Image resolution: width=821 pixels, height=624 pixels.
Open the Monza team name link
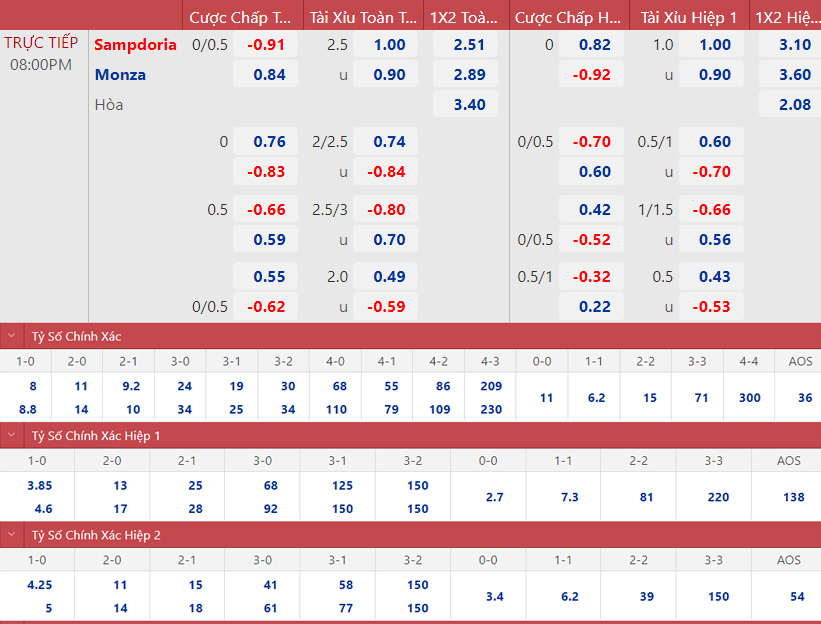(120, 74)
